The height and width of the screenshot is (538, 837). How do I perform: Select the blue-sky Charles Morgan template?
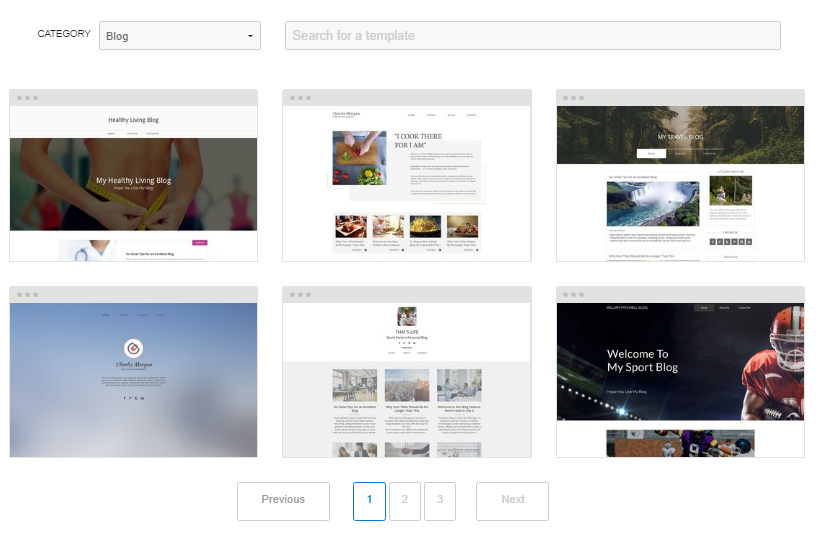133,372
